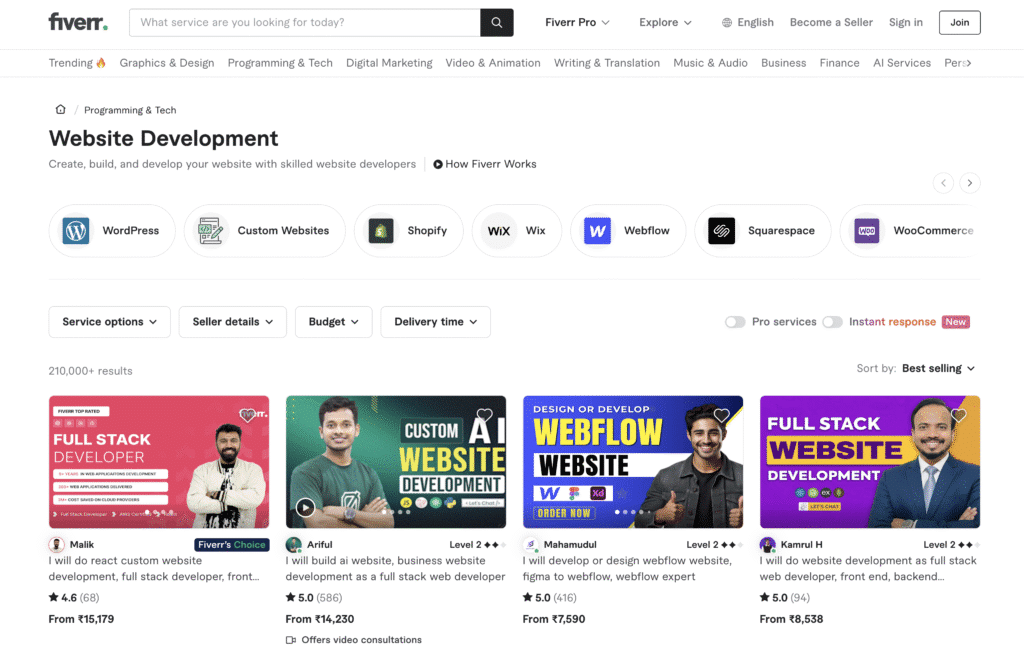This screenshot has height=662, width=1024.
Task: Play the video on Ariful's gig
Action: (306, 507)
